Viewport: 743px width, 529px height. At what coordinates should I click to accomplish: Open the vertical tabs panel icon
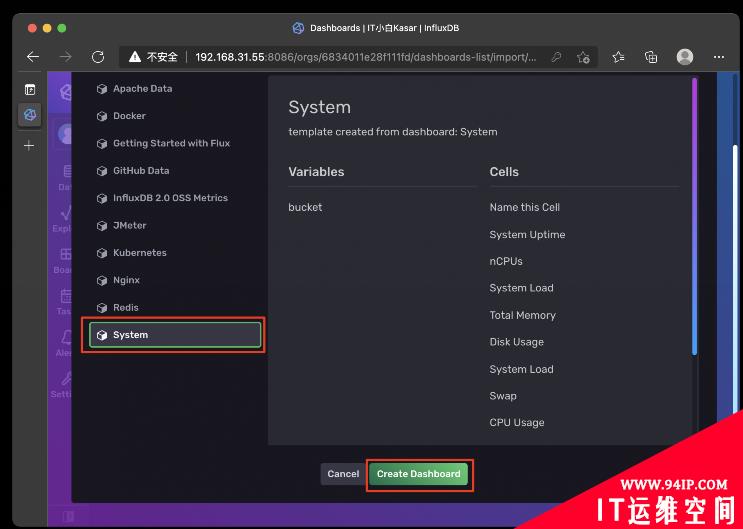point(29,89)
